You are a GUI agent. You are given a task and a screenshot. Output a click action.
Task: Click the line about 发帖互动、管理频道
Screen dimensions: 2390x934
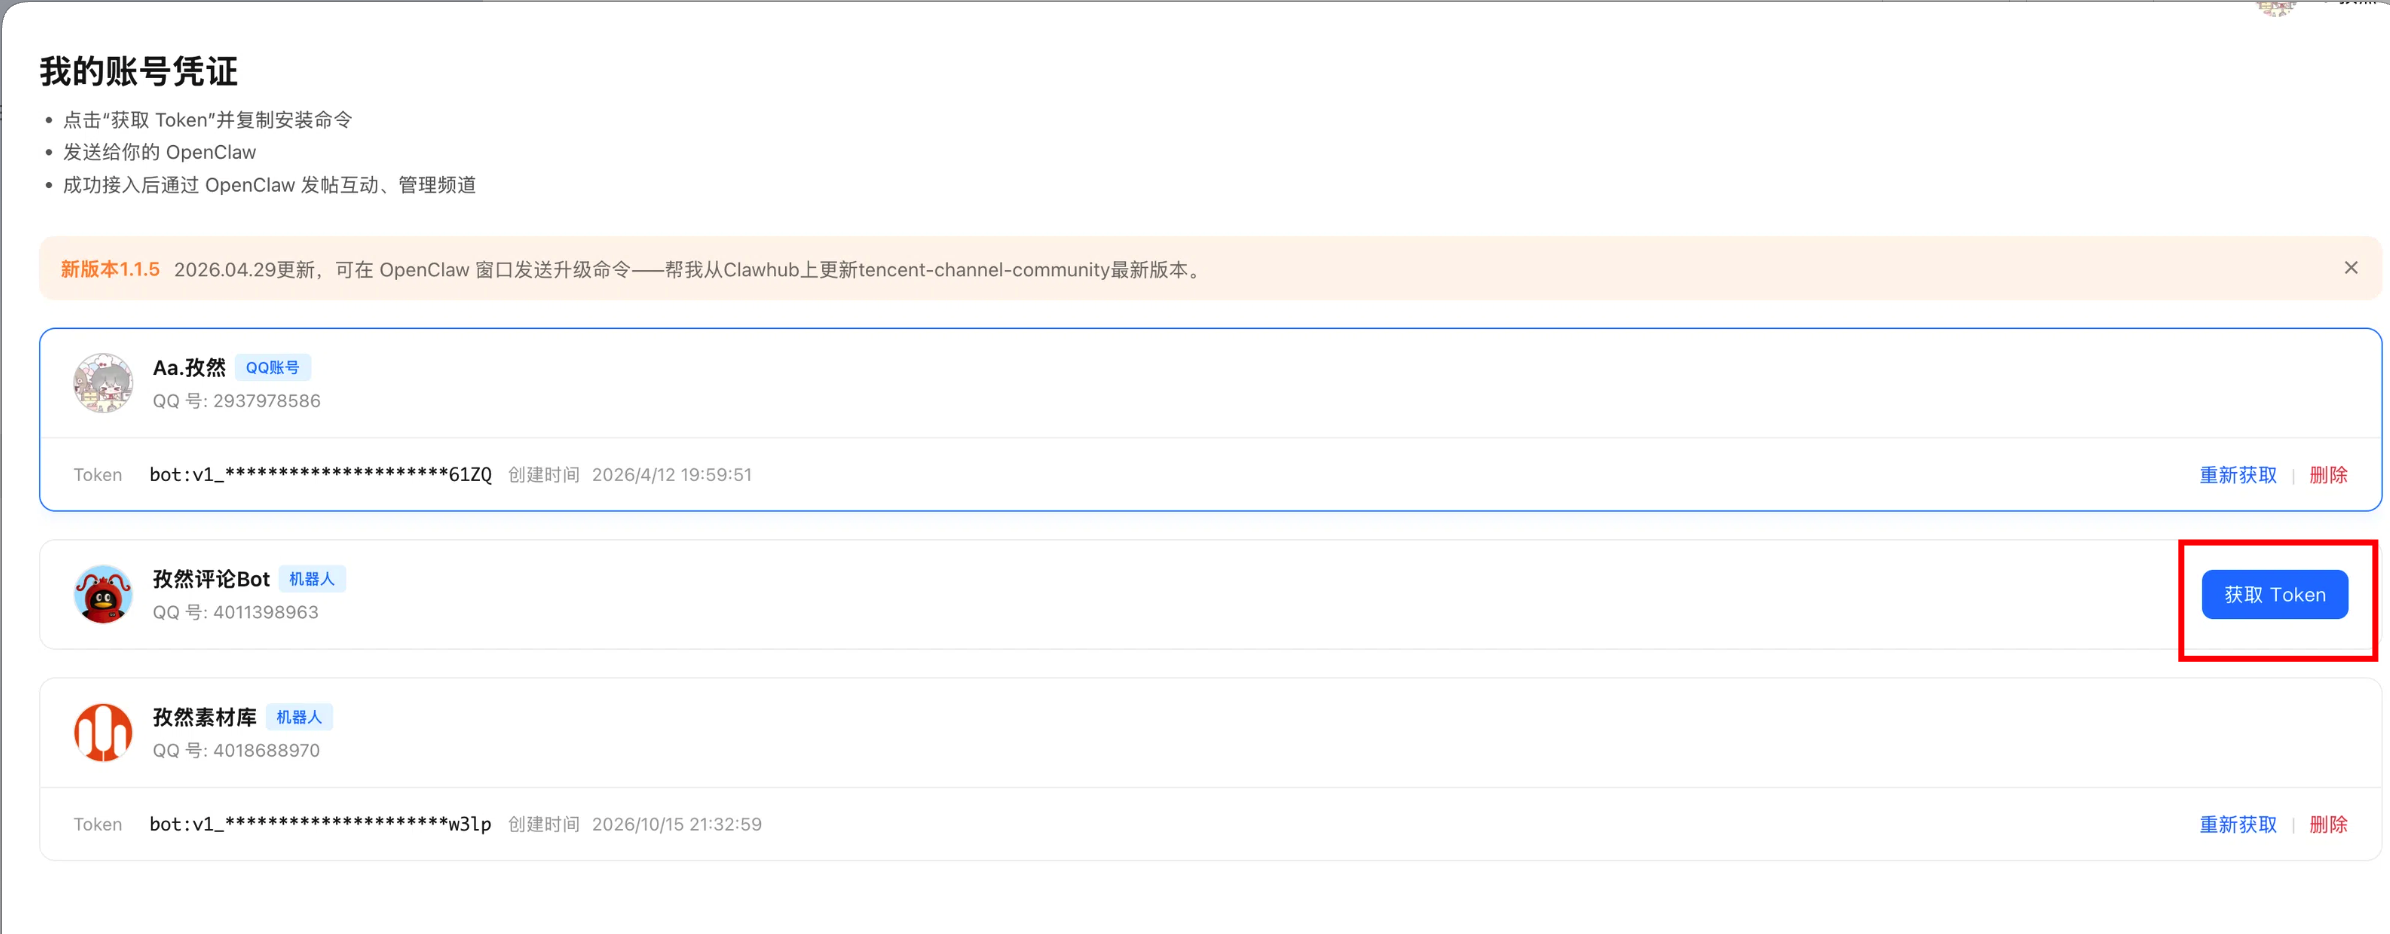tap(270, 185)
